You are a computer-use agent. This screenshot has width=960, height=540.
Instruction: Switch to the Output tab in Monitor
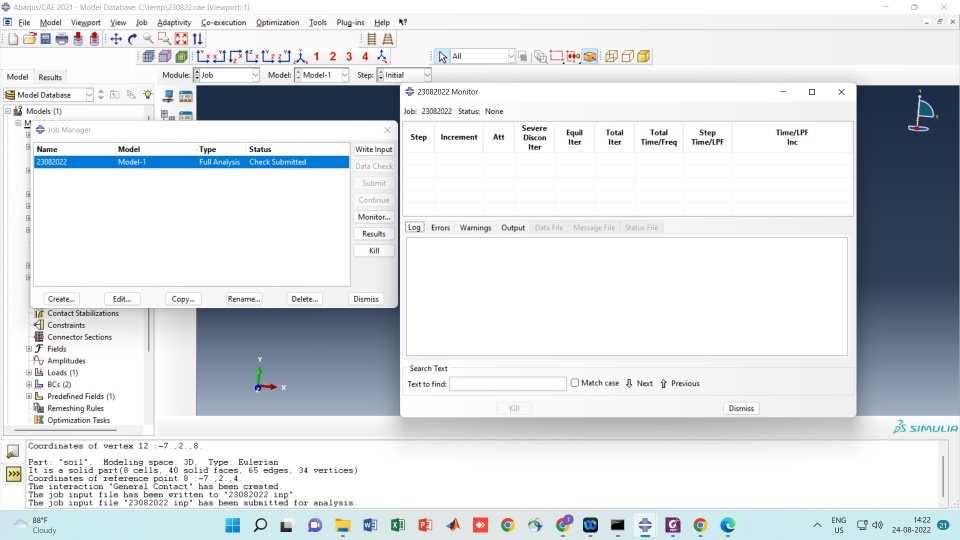(x=513, y=227)
